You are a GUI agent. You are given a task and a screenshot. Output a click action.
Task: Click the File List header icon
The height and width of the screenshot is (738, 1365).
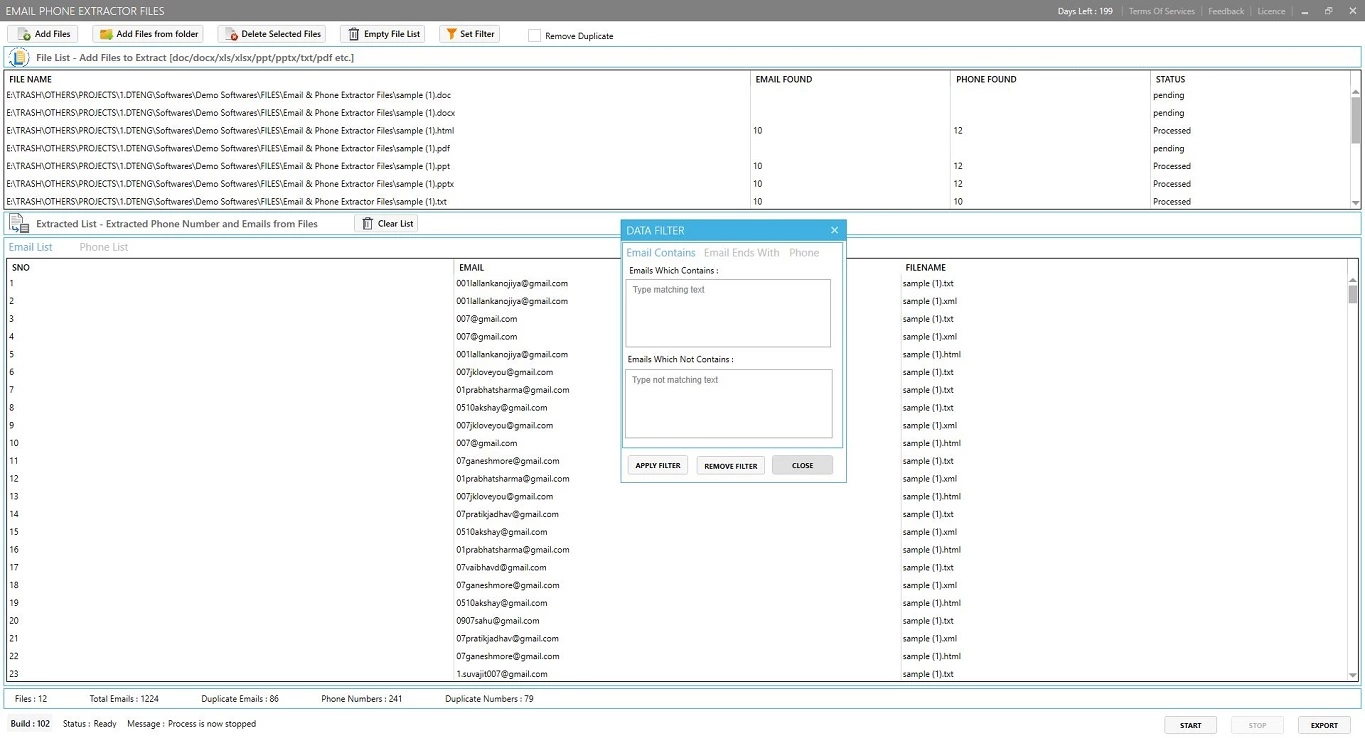coord(19,58)
